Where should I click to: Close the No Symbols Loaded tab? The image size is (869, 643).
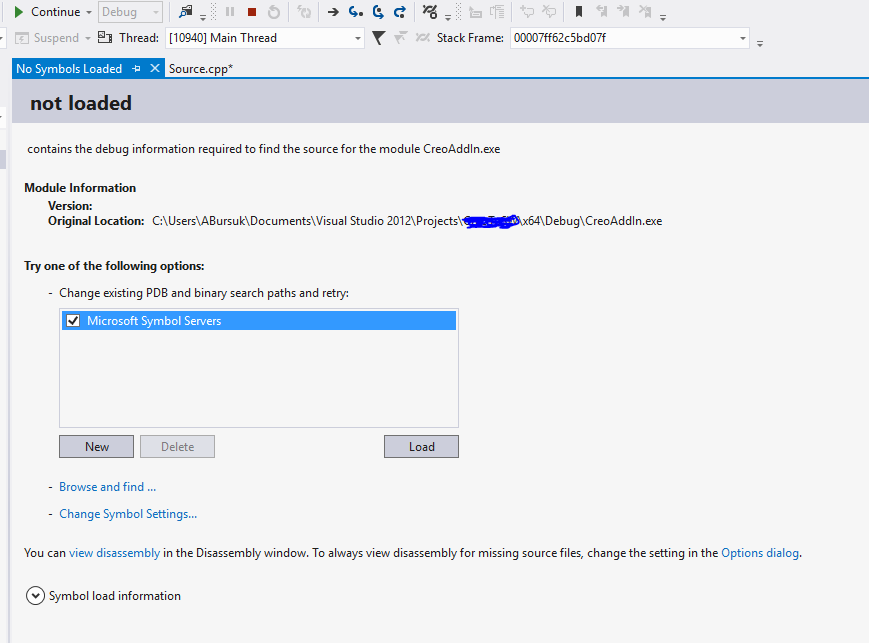click(x=155, y=68)
